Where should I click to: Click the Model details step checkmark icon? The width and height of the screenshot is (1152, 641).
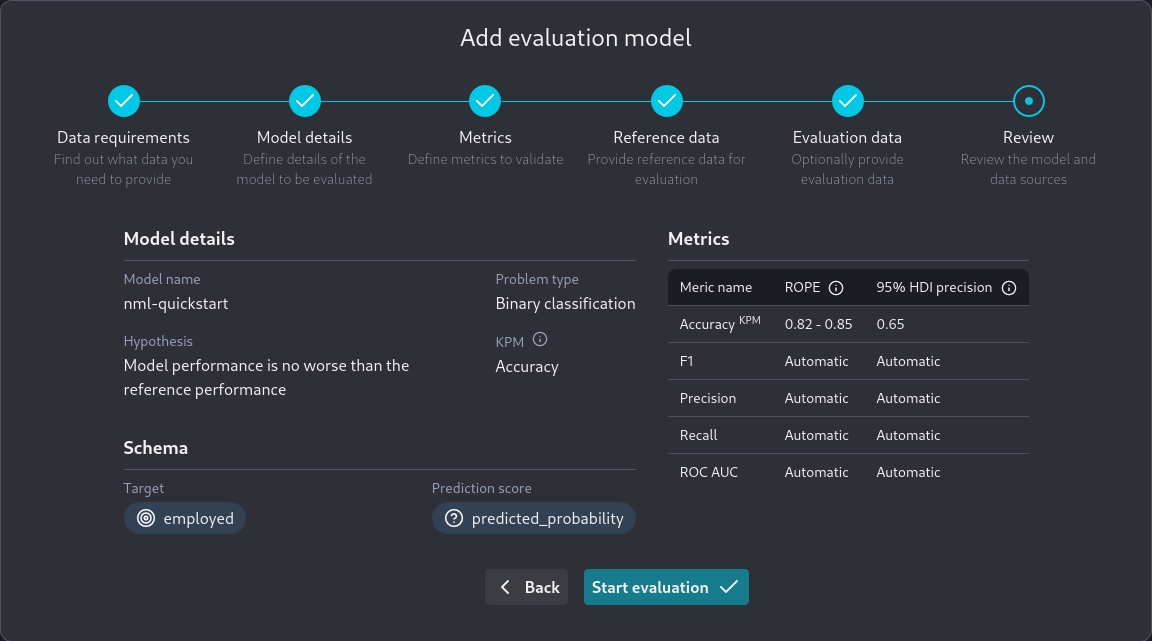coord(305,101)
